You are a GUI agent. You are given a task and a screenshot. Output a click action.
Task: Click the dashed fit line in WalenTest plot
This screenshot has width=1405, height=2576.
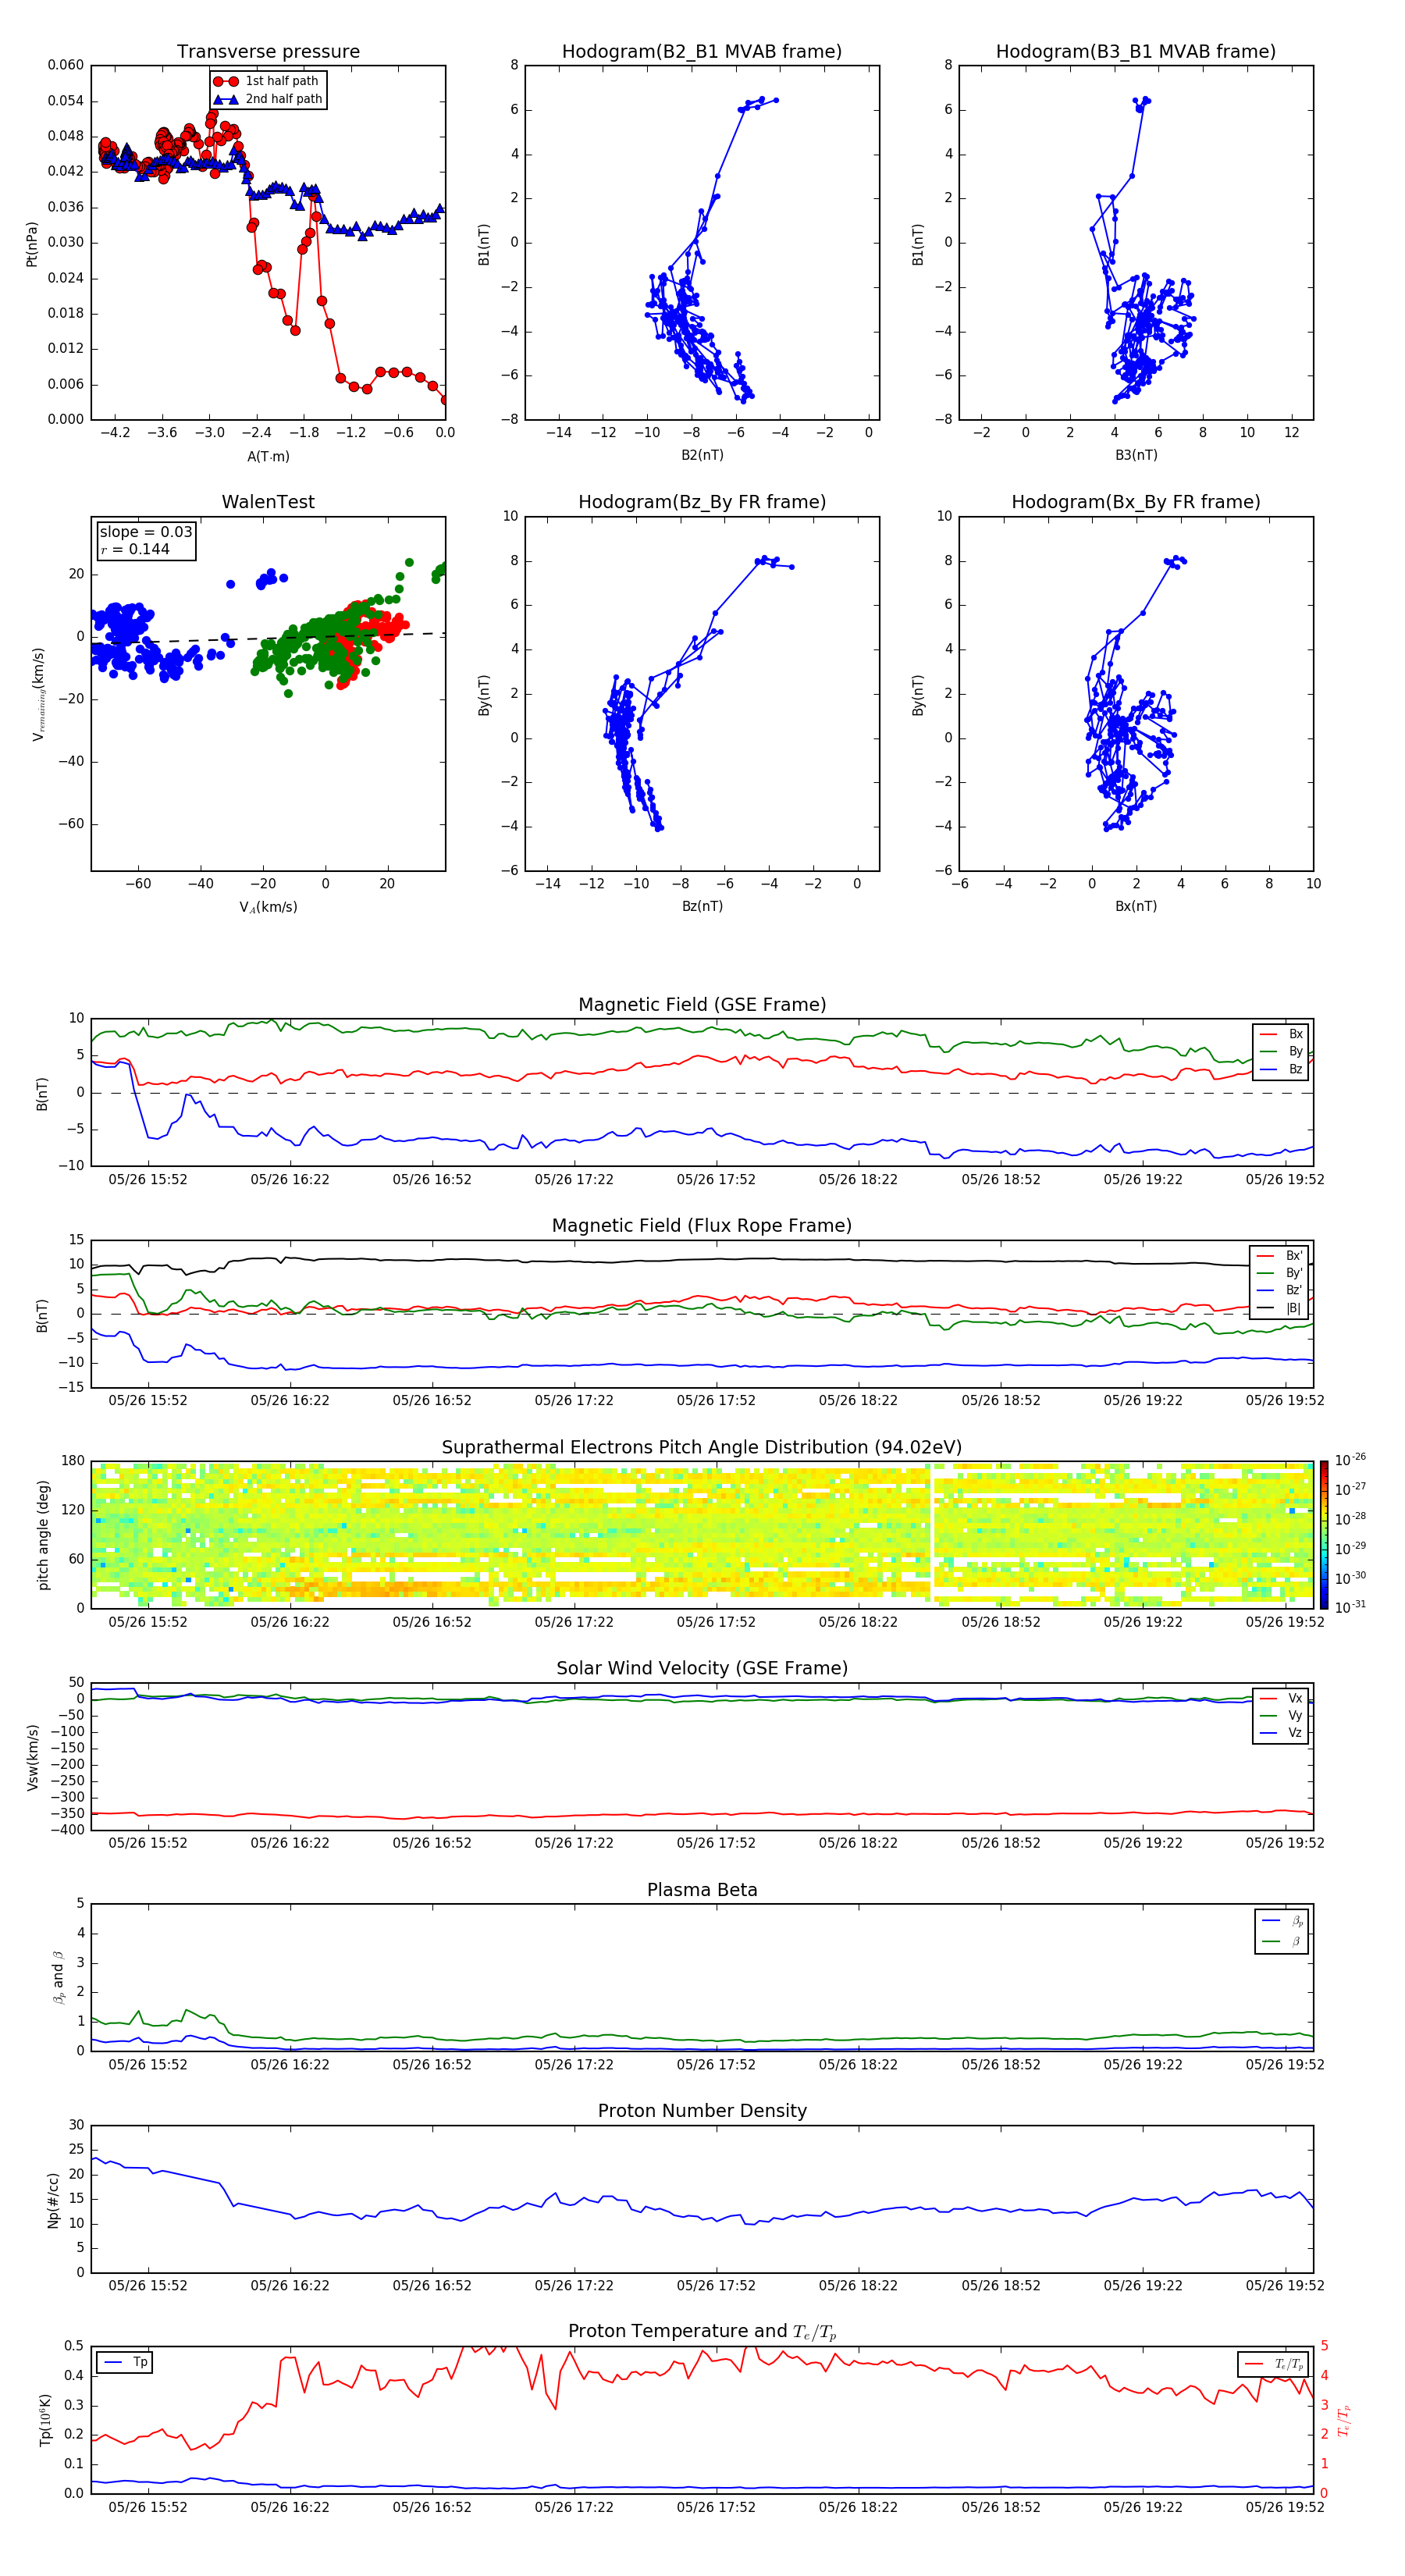(268, 638)
